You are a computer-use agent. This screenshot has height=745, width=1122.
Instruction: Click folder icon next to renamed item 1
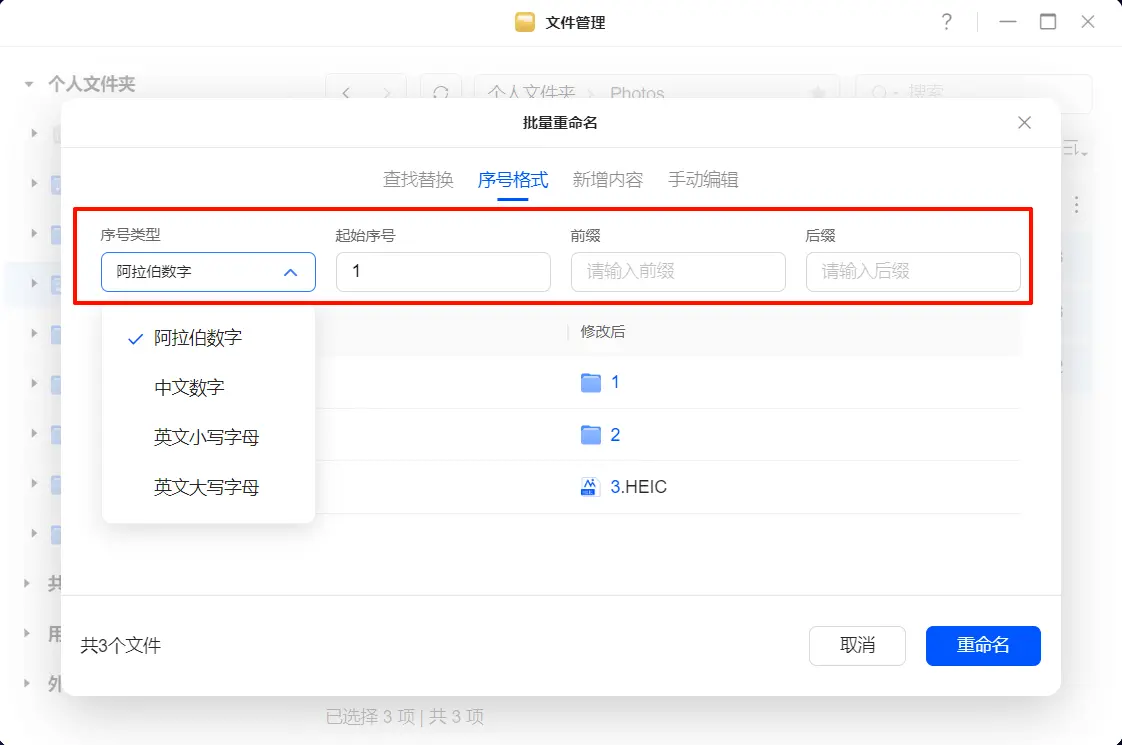(591, 382)
